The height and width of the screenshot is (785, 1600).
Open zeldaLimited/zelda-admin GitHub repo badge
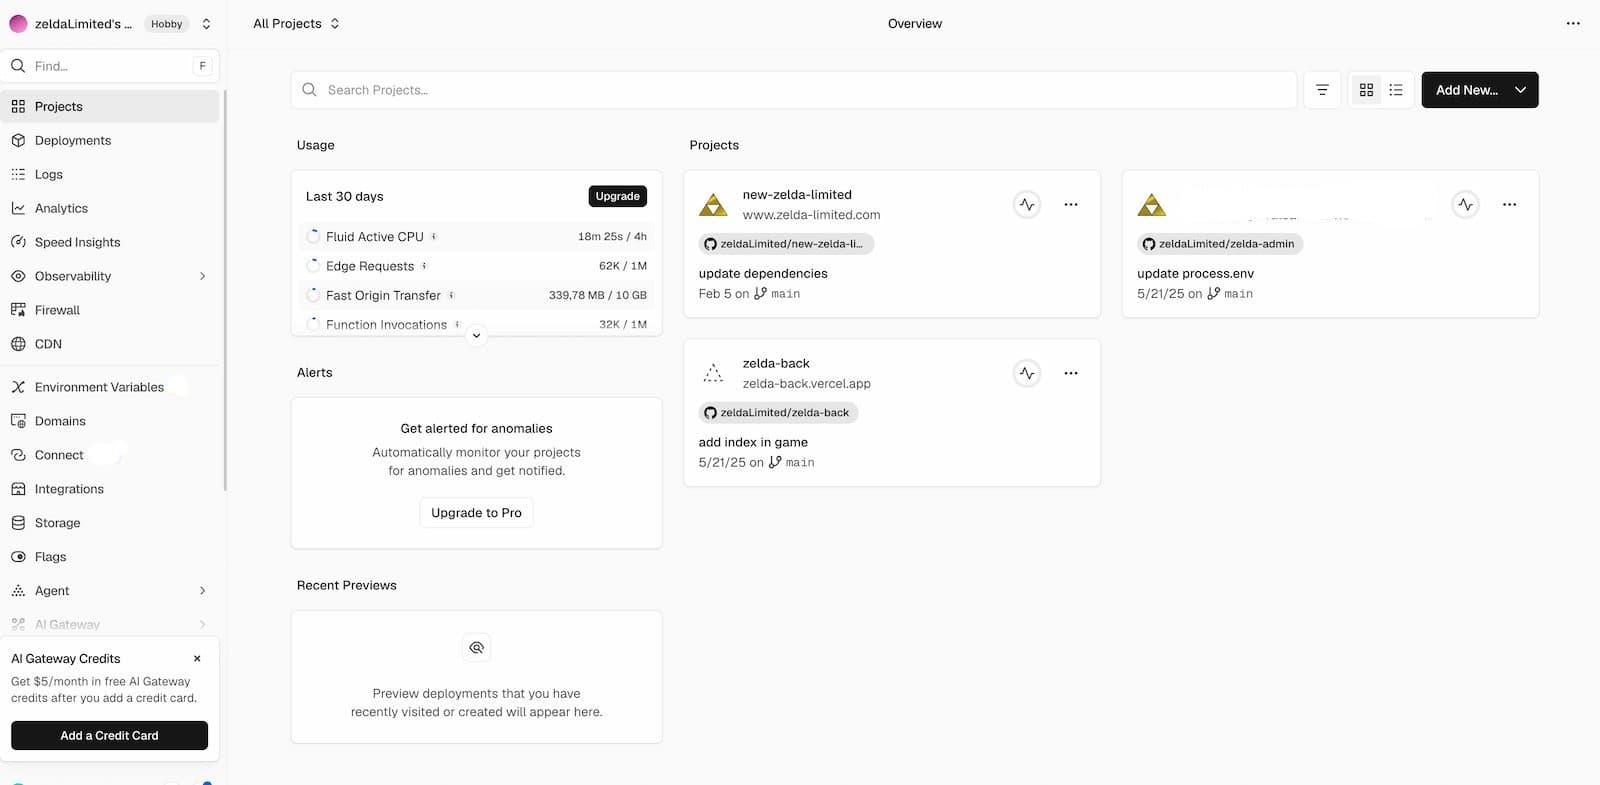coord(1220,244)
